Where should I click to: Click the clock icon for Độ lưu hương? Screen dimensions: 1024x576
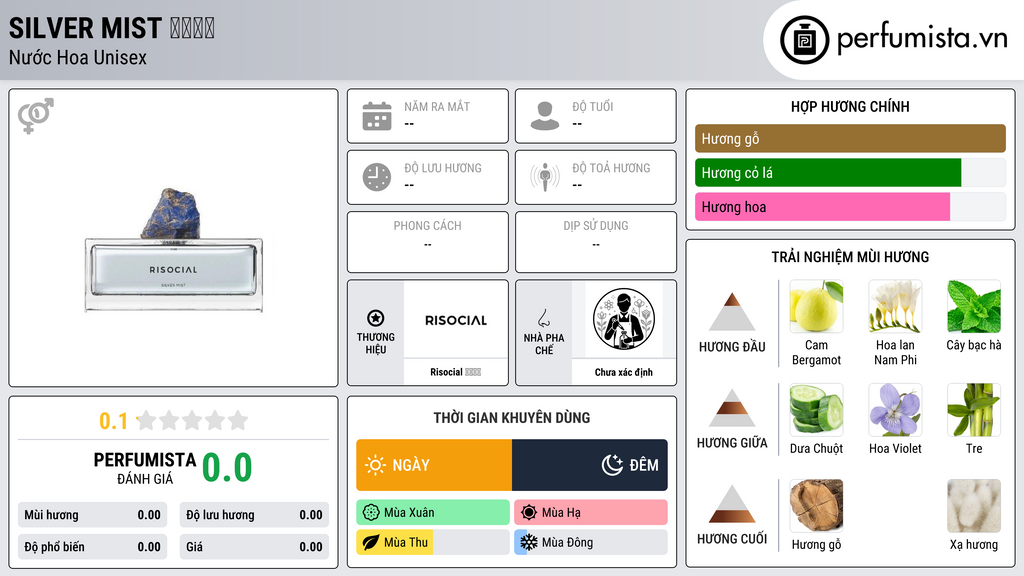coord(377,177)
